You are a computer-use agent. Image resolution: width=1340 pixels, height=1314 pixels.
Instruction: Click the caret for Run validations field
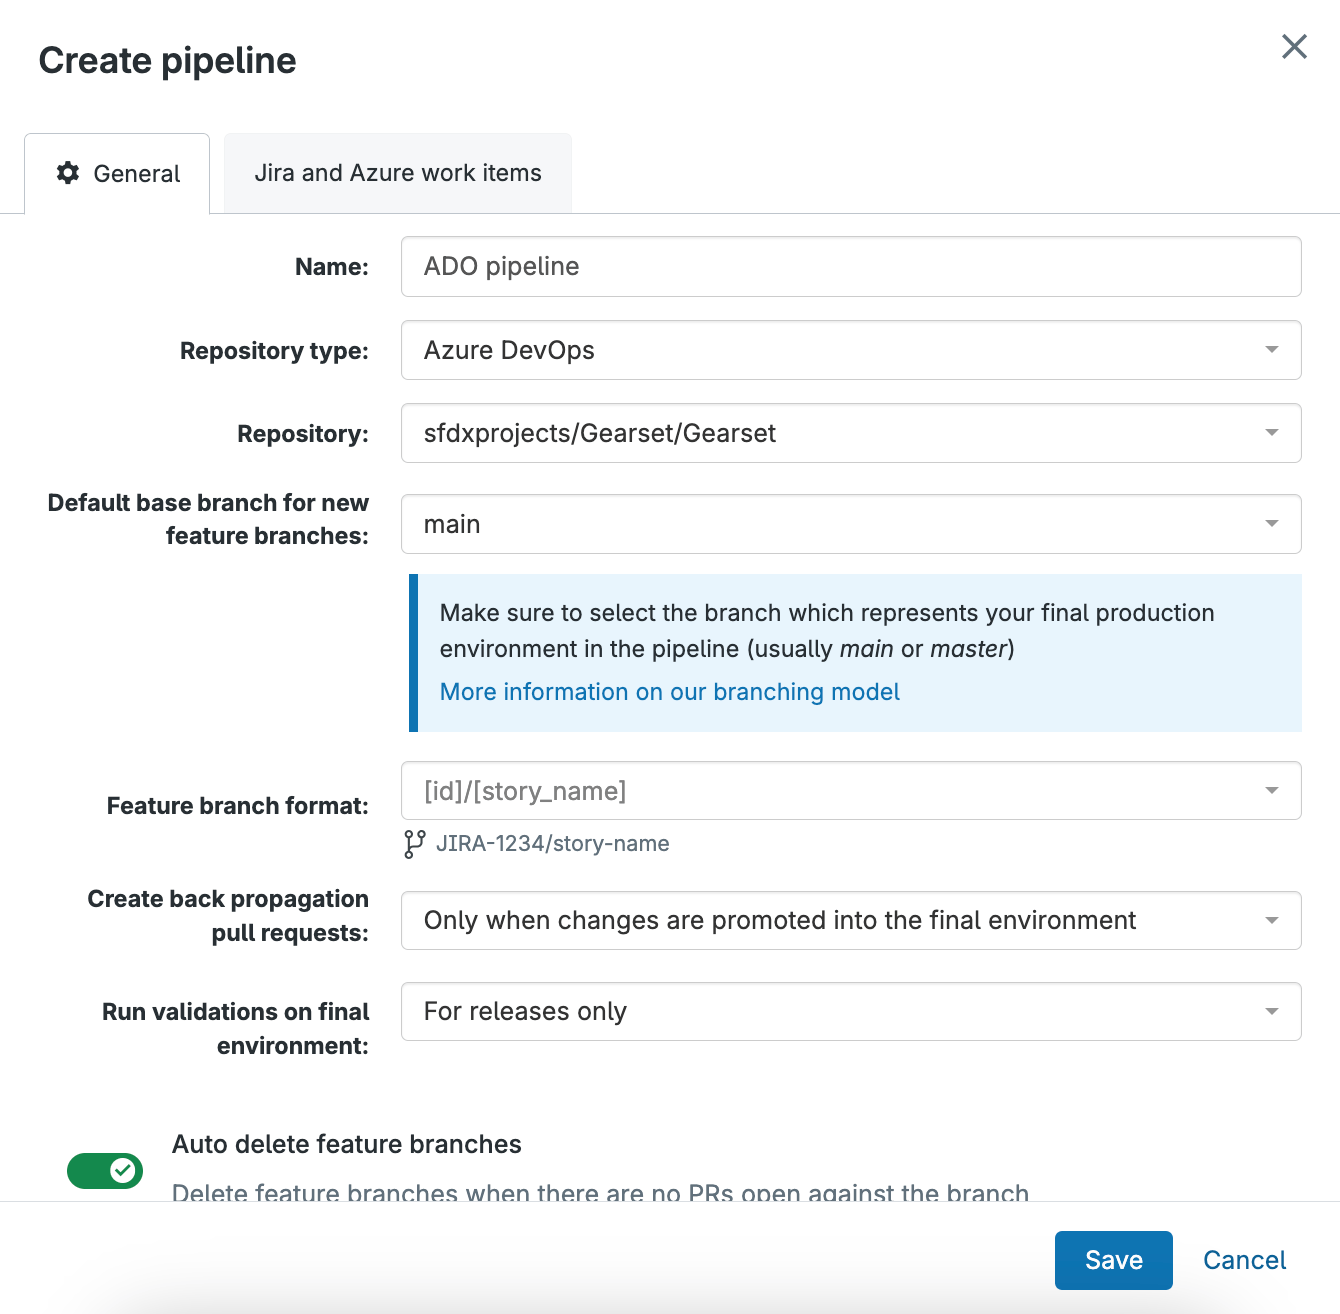pos(1271,1012)
